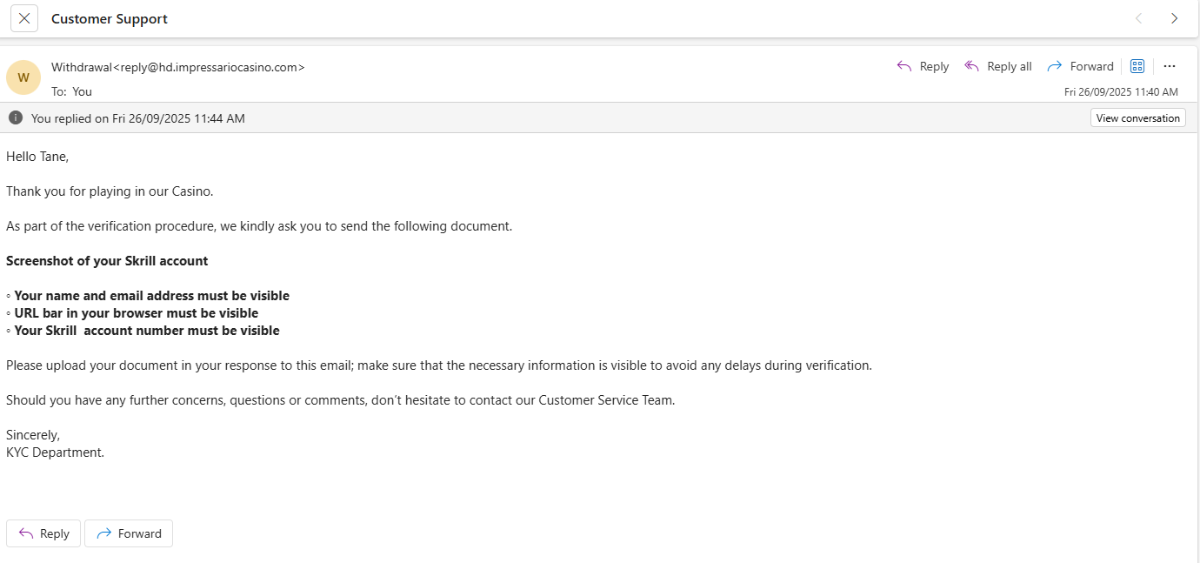This screenshot has width=1200, height=563.
Task: Select the Withdrawal sender email address
Action: point(178,67)
